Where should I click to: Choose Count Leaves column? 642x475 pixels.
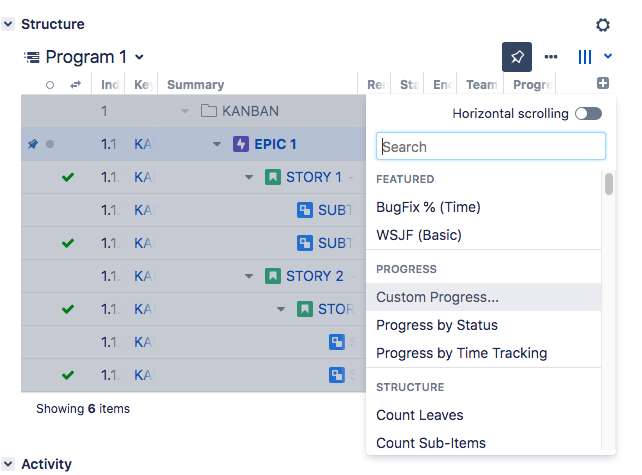coord(419,415)
